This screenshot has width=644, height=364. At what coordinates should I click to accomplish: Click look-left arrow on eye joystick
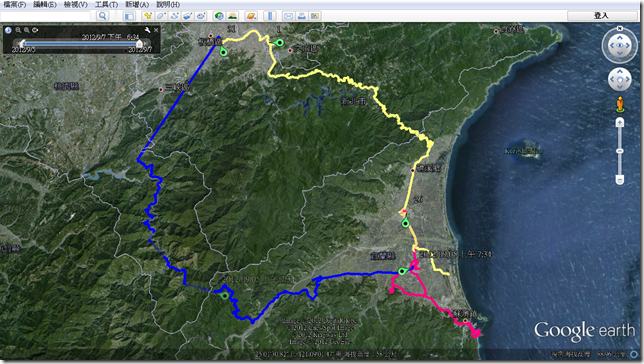pyautogui.click(x=612, y=45)
